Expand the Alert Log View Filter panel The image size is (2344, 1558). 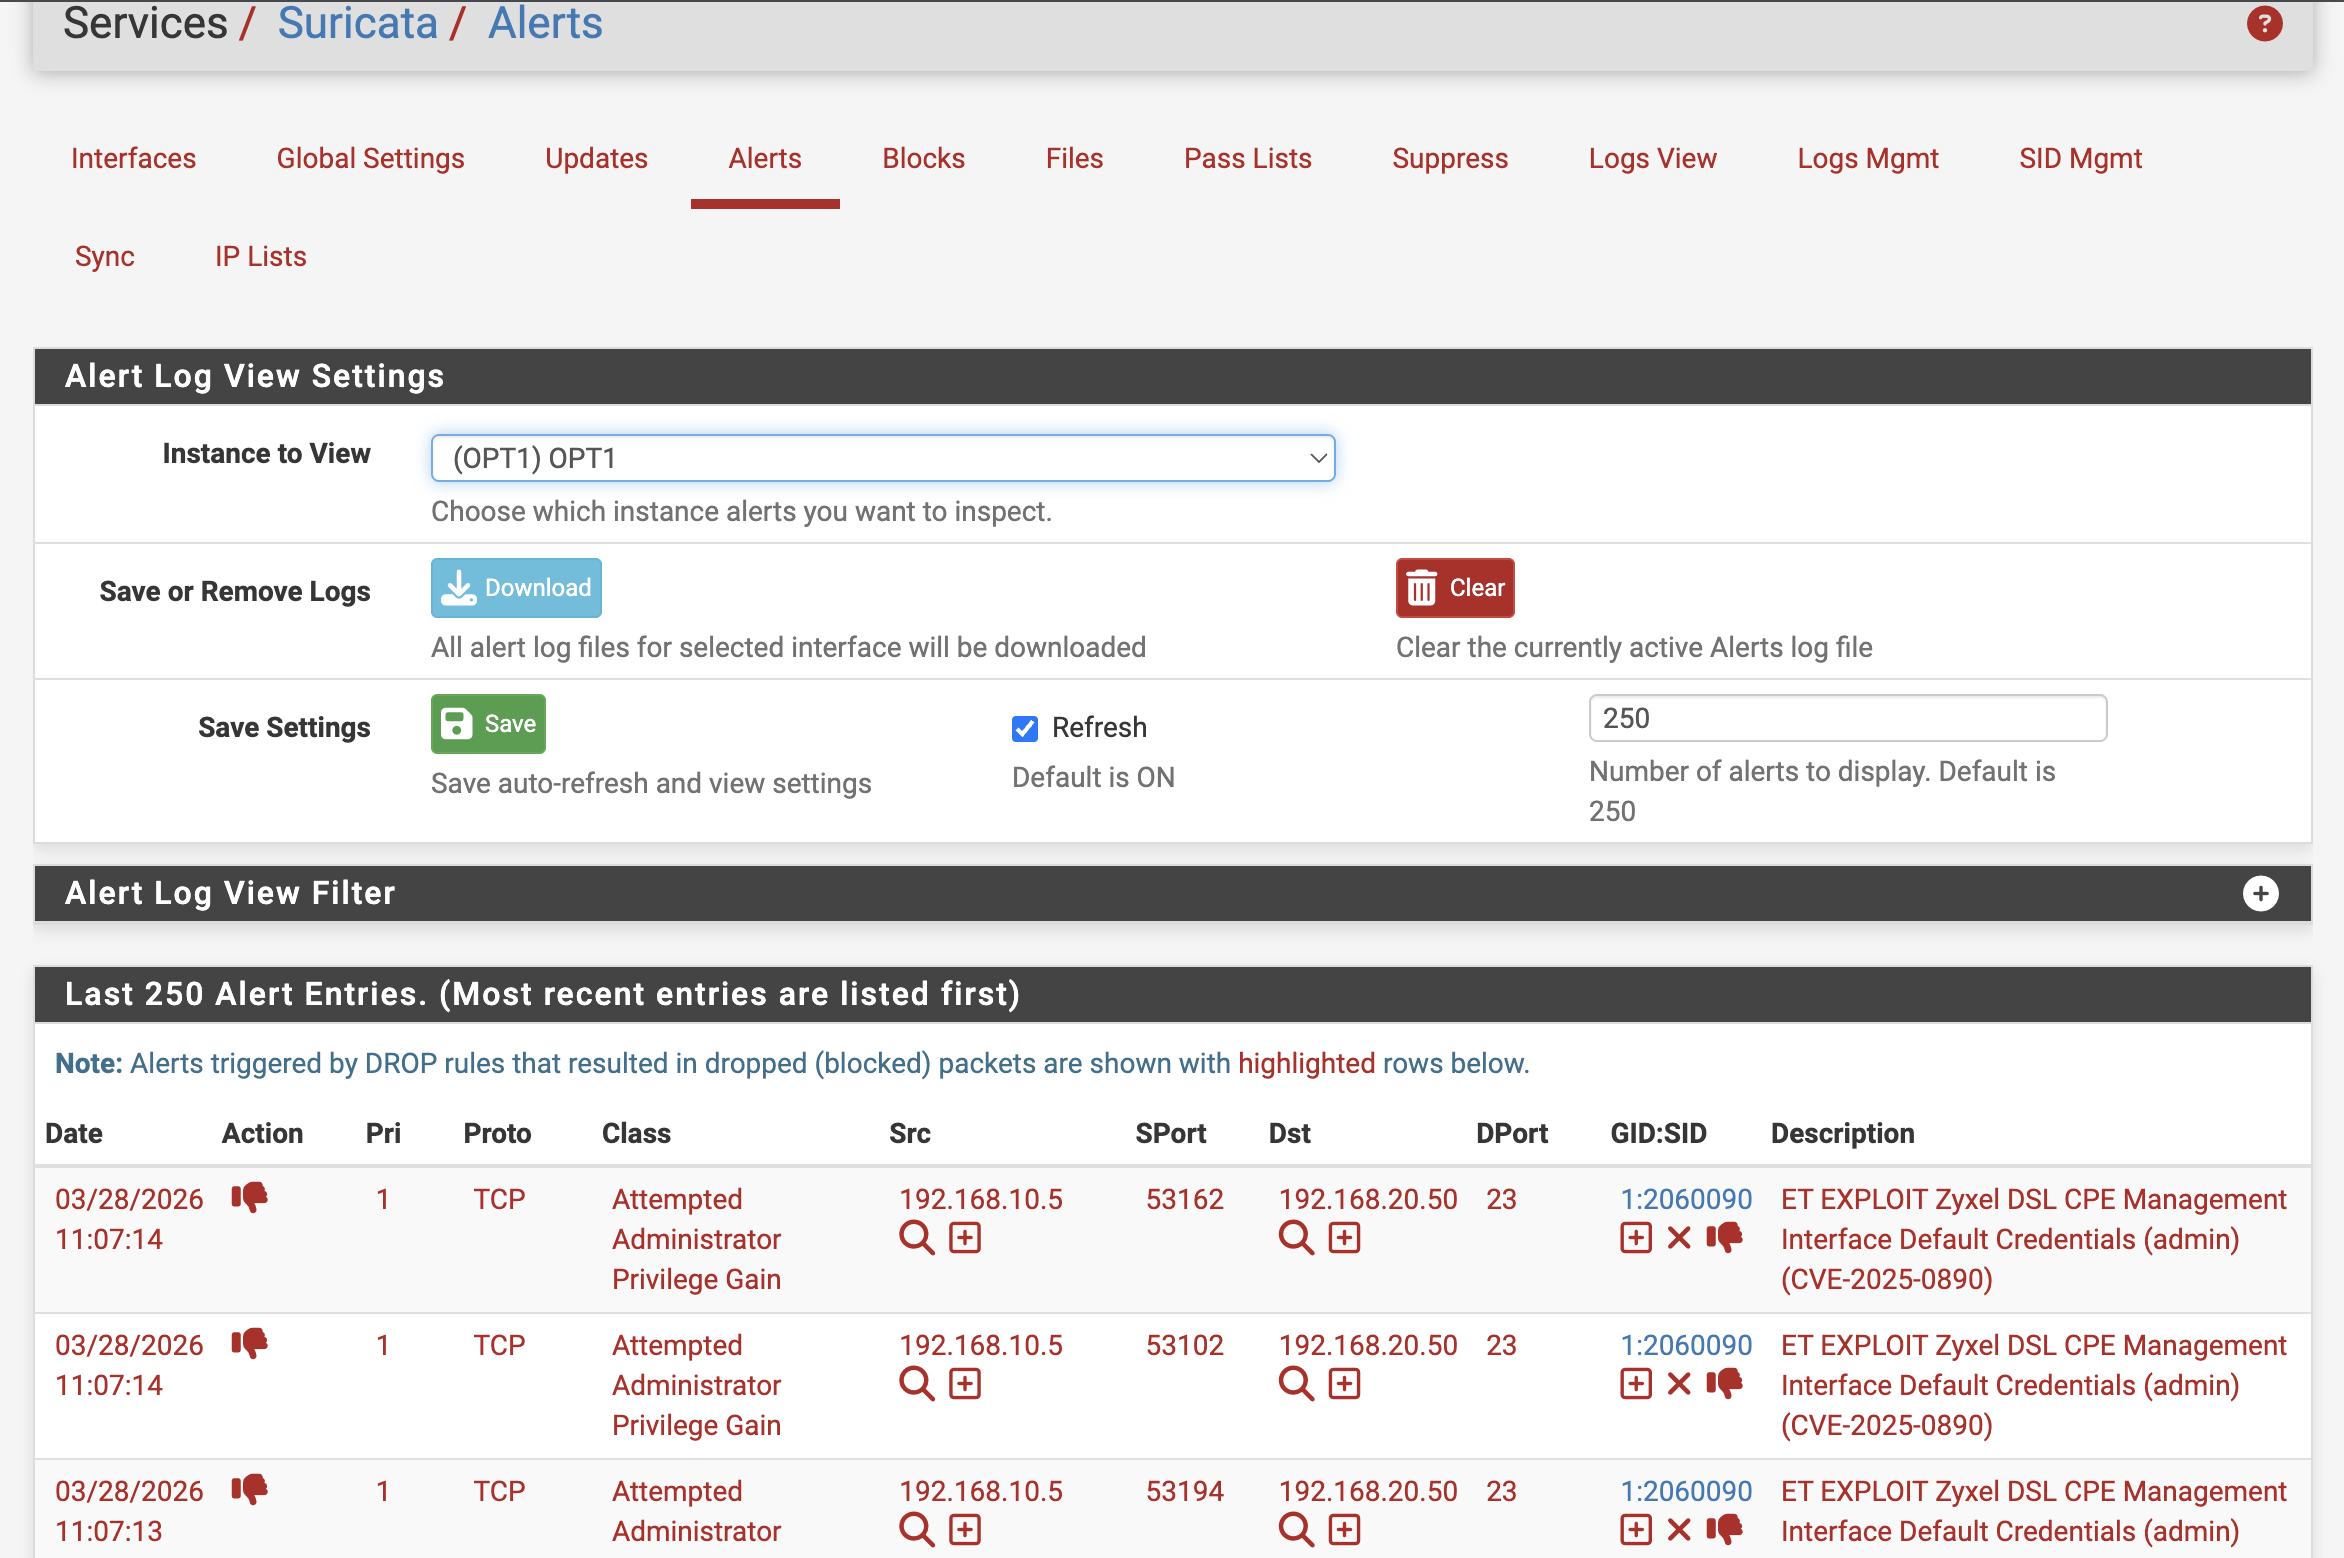click(x=2260, y=893)
